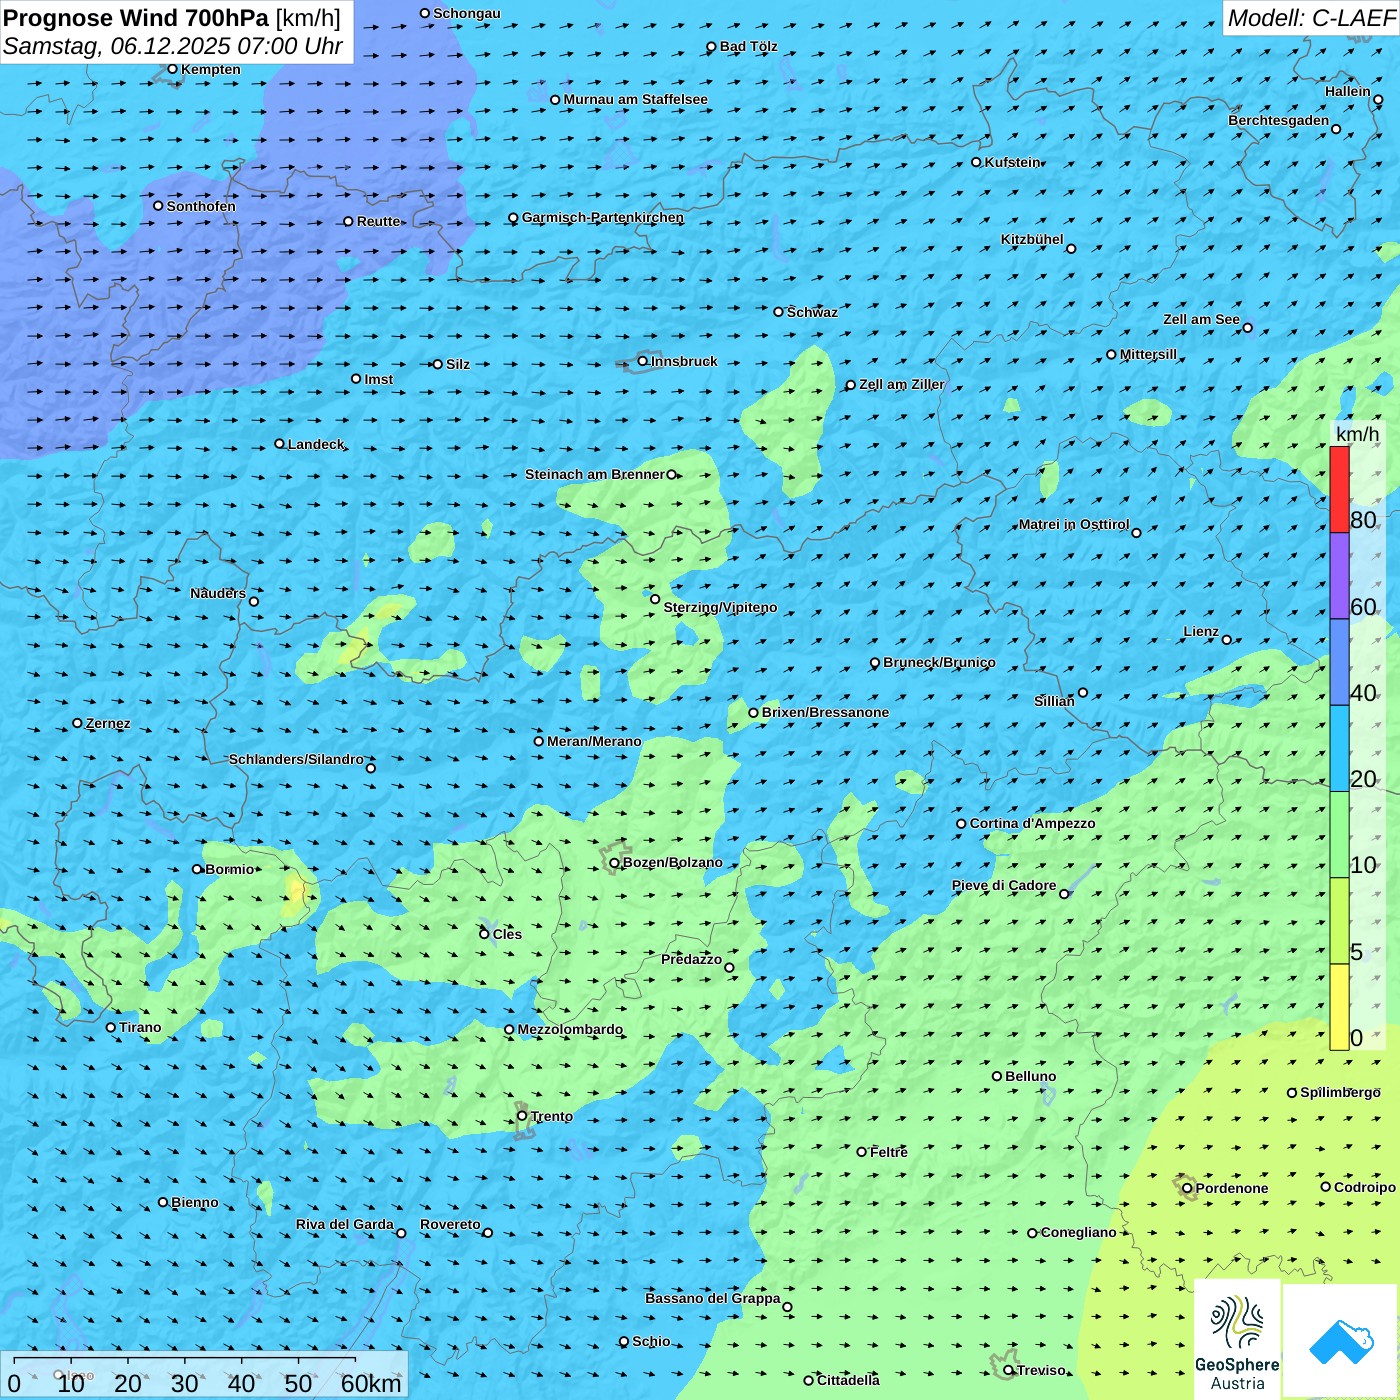This screenshot has width=1400, height=1400.
Task: Click the GeoSphere Austria logo
Action: pos(1237,1340)
